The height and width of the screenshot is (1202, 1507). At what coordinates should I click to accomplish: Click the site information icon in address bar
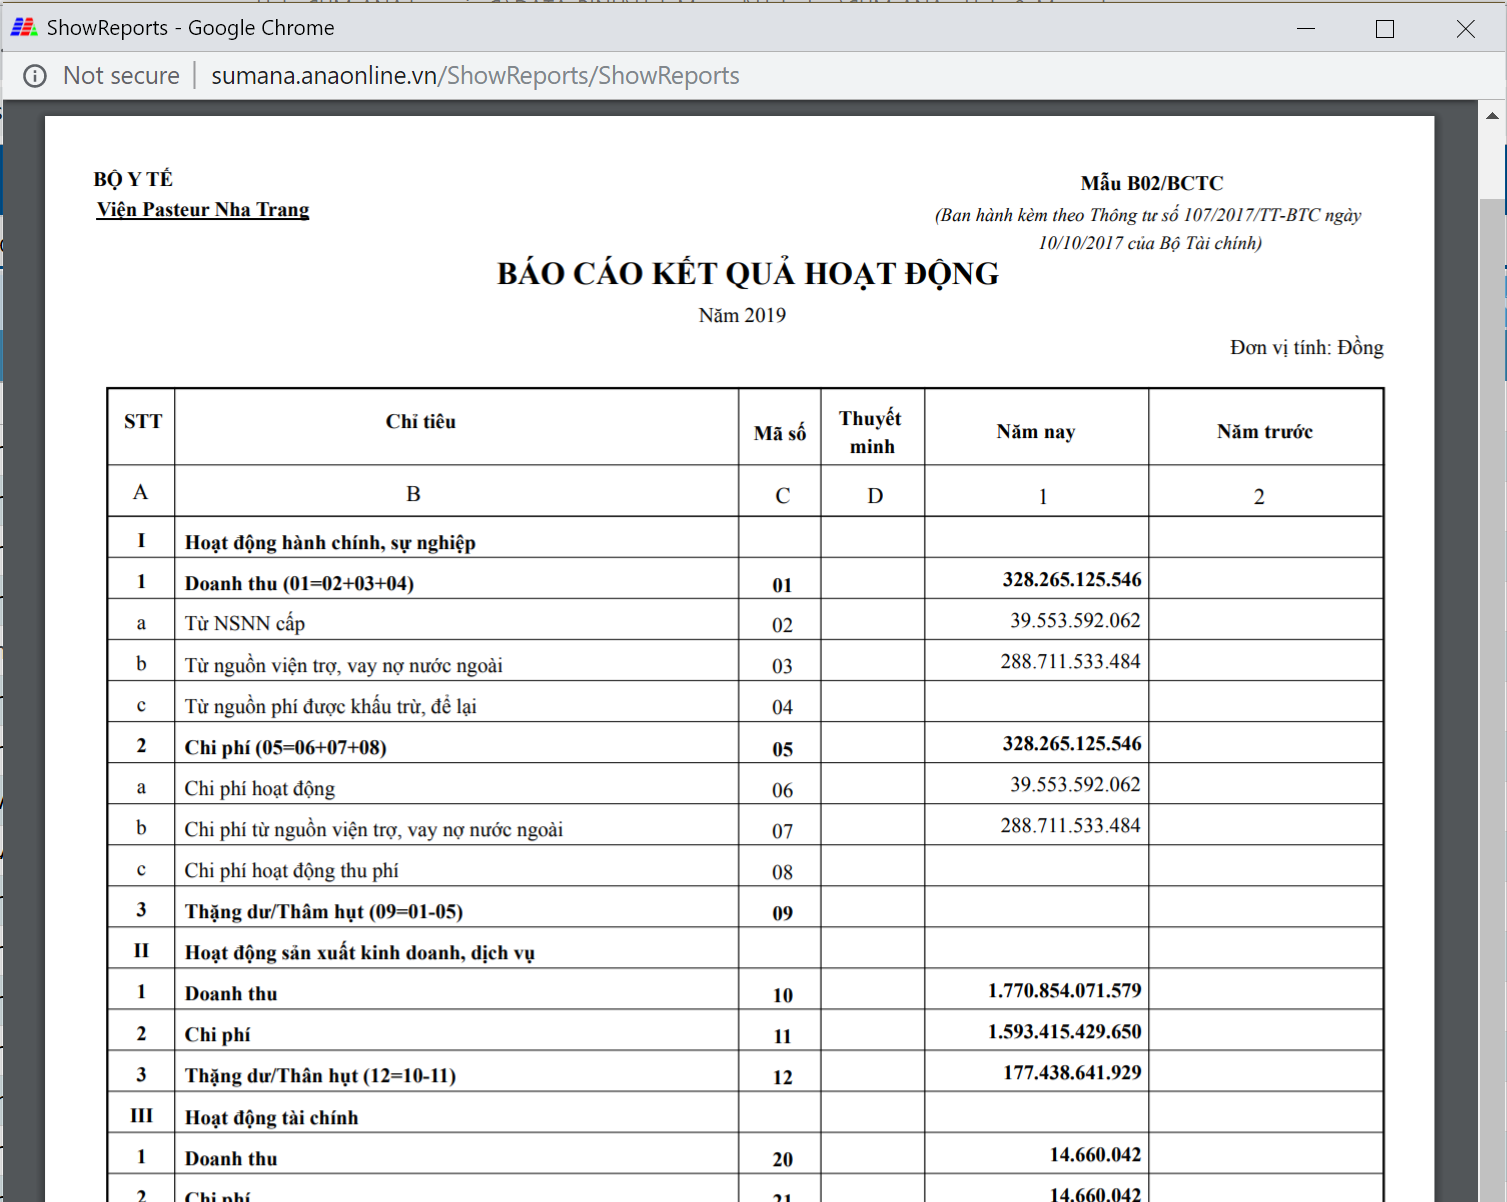coord(35,76)
